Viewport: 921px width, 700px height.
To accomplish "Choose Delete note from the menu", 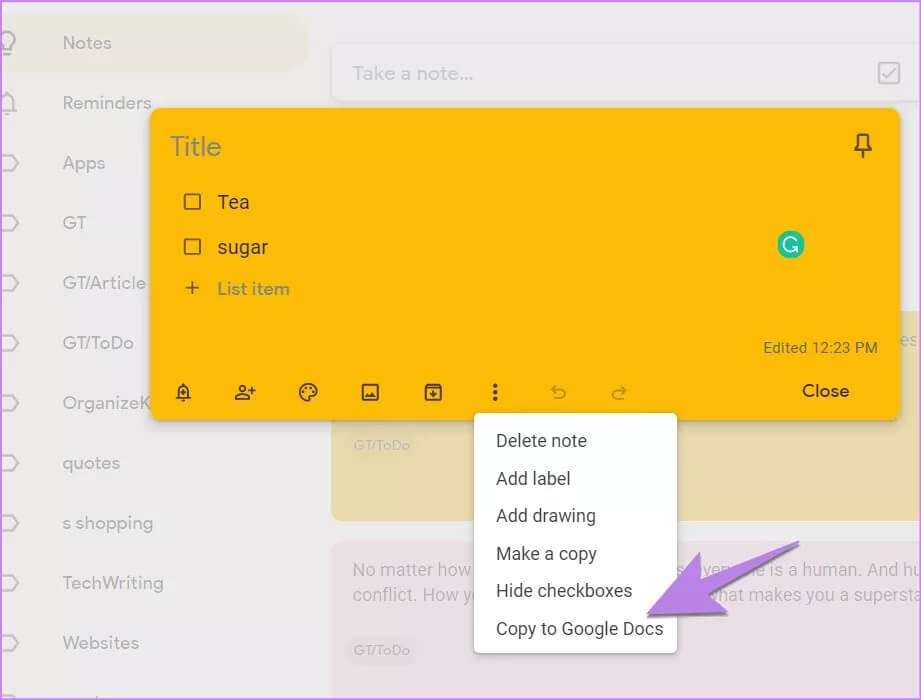I will pos(541,441).
